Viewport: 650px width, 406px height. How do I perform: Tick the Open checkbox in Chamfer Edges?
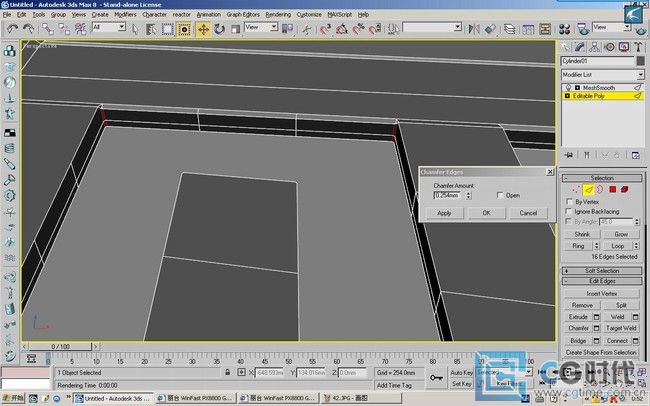pyautogui.click(x=500, y=195)
